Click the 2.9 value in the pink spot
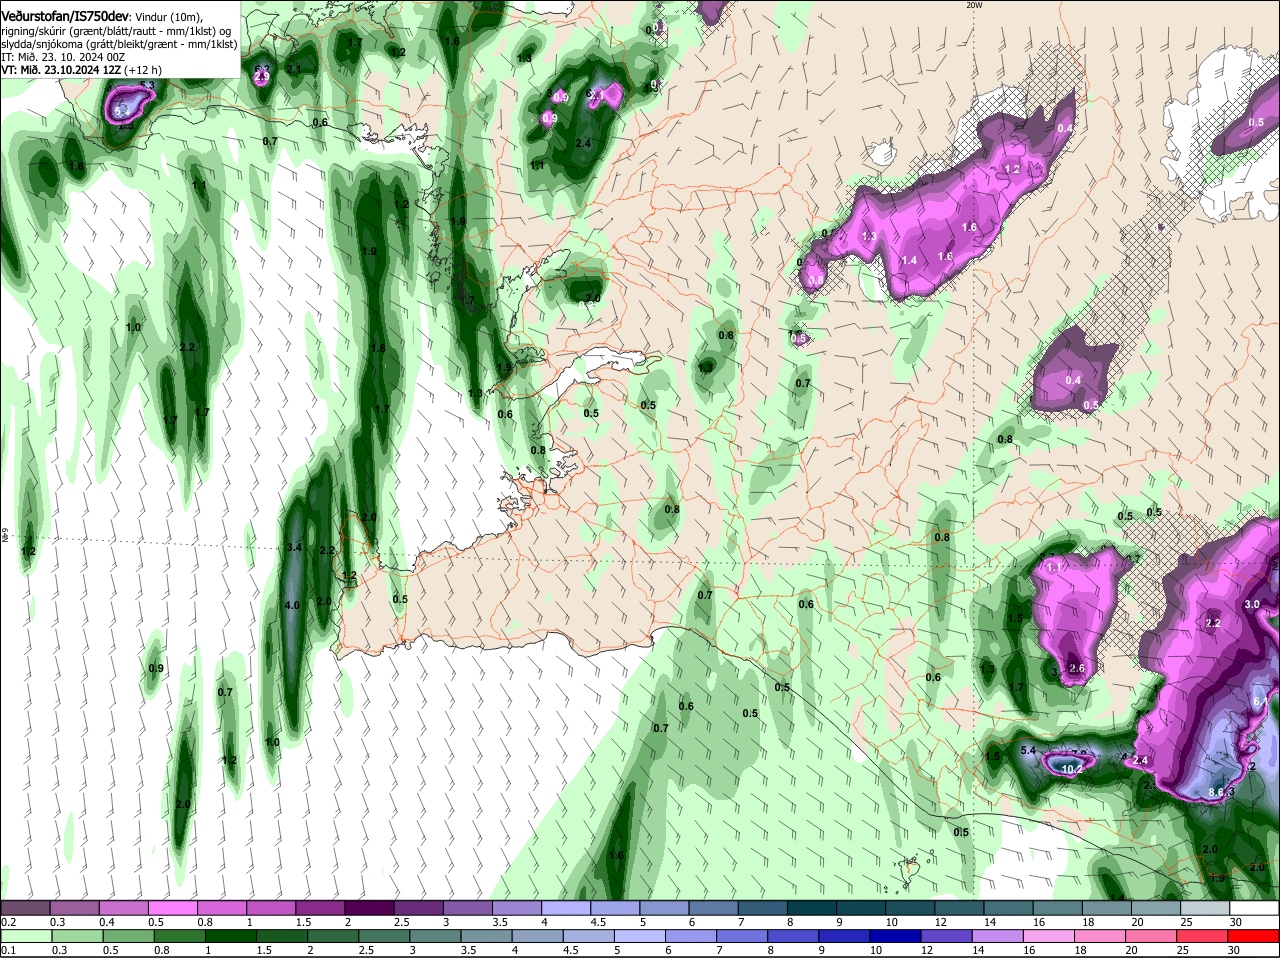This screenshot has height=958, width=1280. 262,77
